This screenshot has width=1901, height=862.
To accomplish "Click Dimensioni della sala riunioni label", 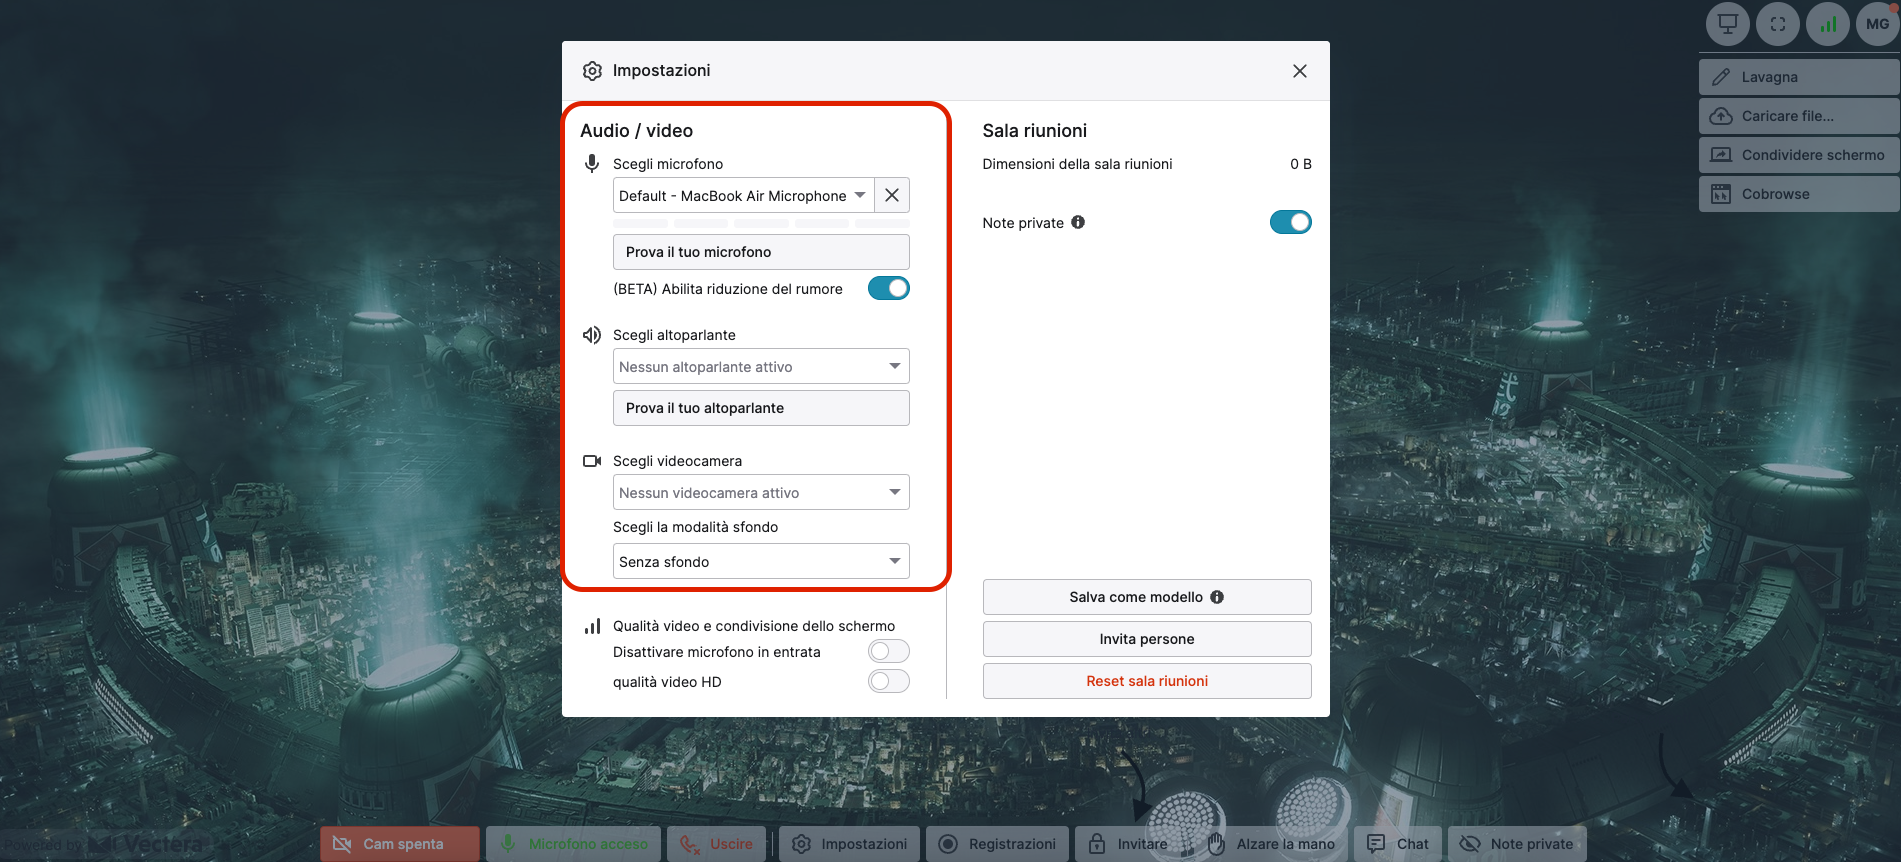I will (1077, 164).
